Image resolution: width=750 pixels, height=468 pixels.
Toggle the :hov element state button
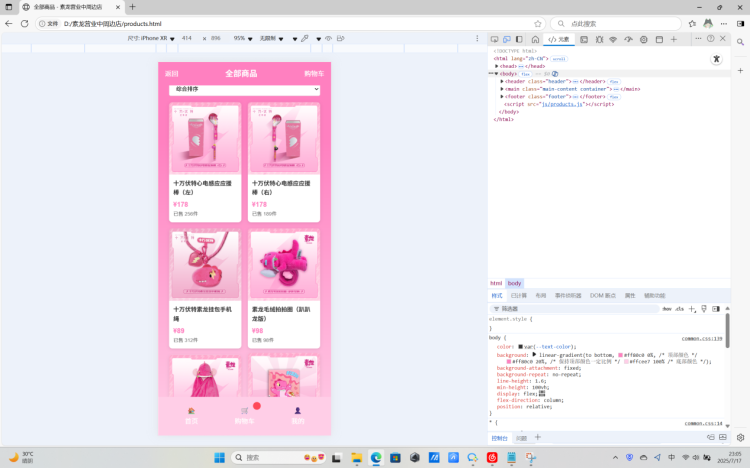click(667, 309)
